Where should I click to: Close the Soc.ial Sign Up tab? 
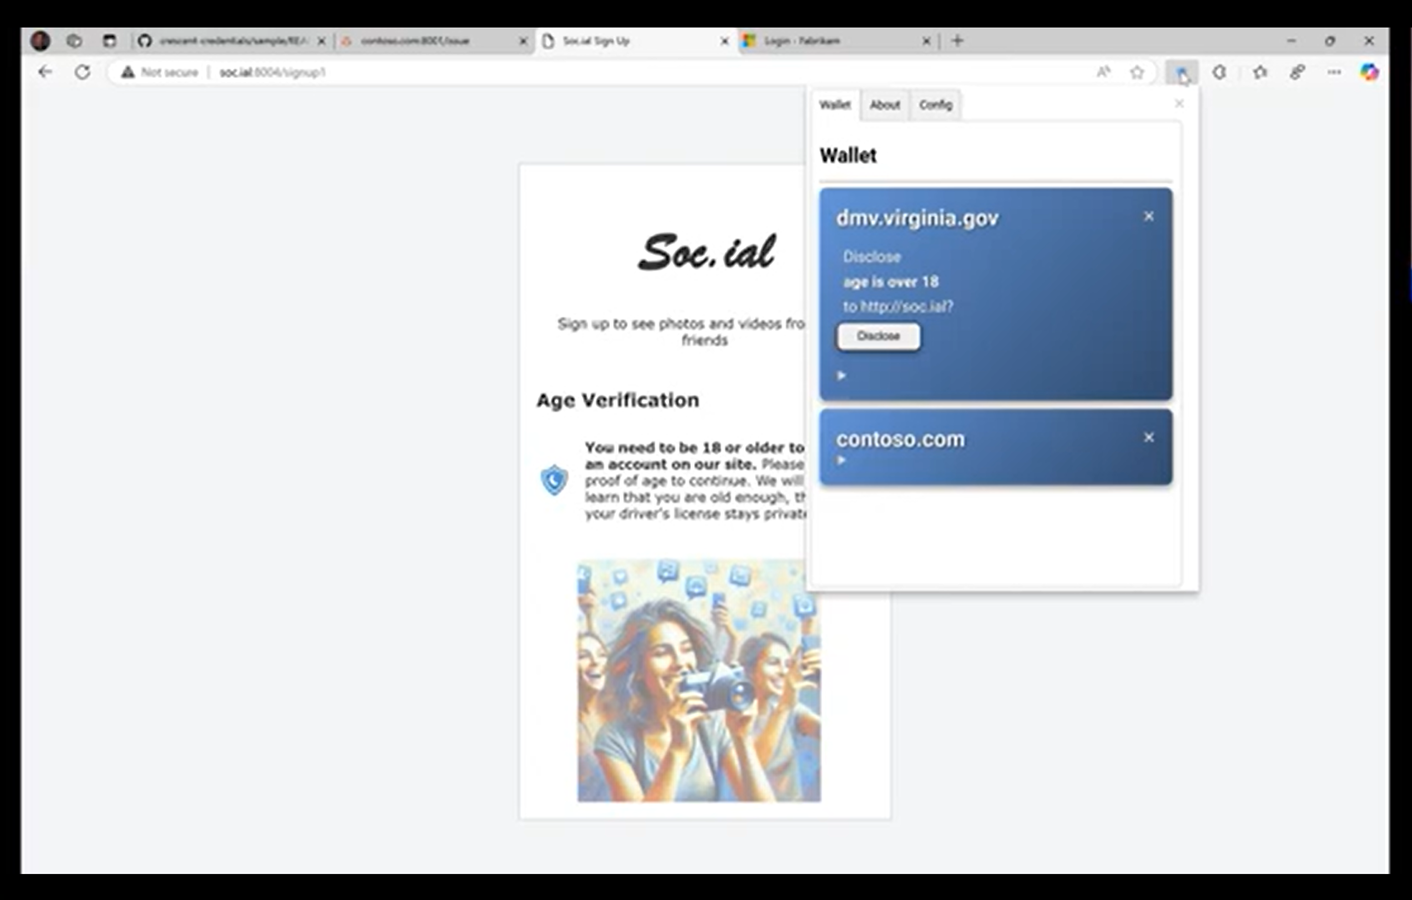(725, 41)
